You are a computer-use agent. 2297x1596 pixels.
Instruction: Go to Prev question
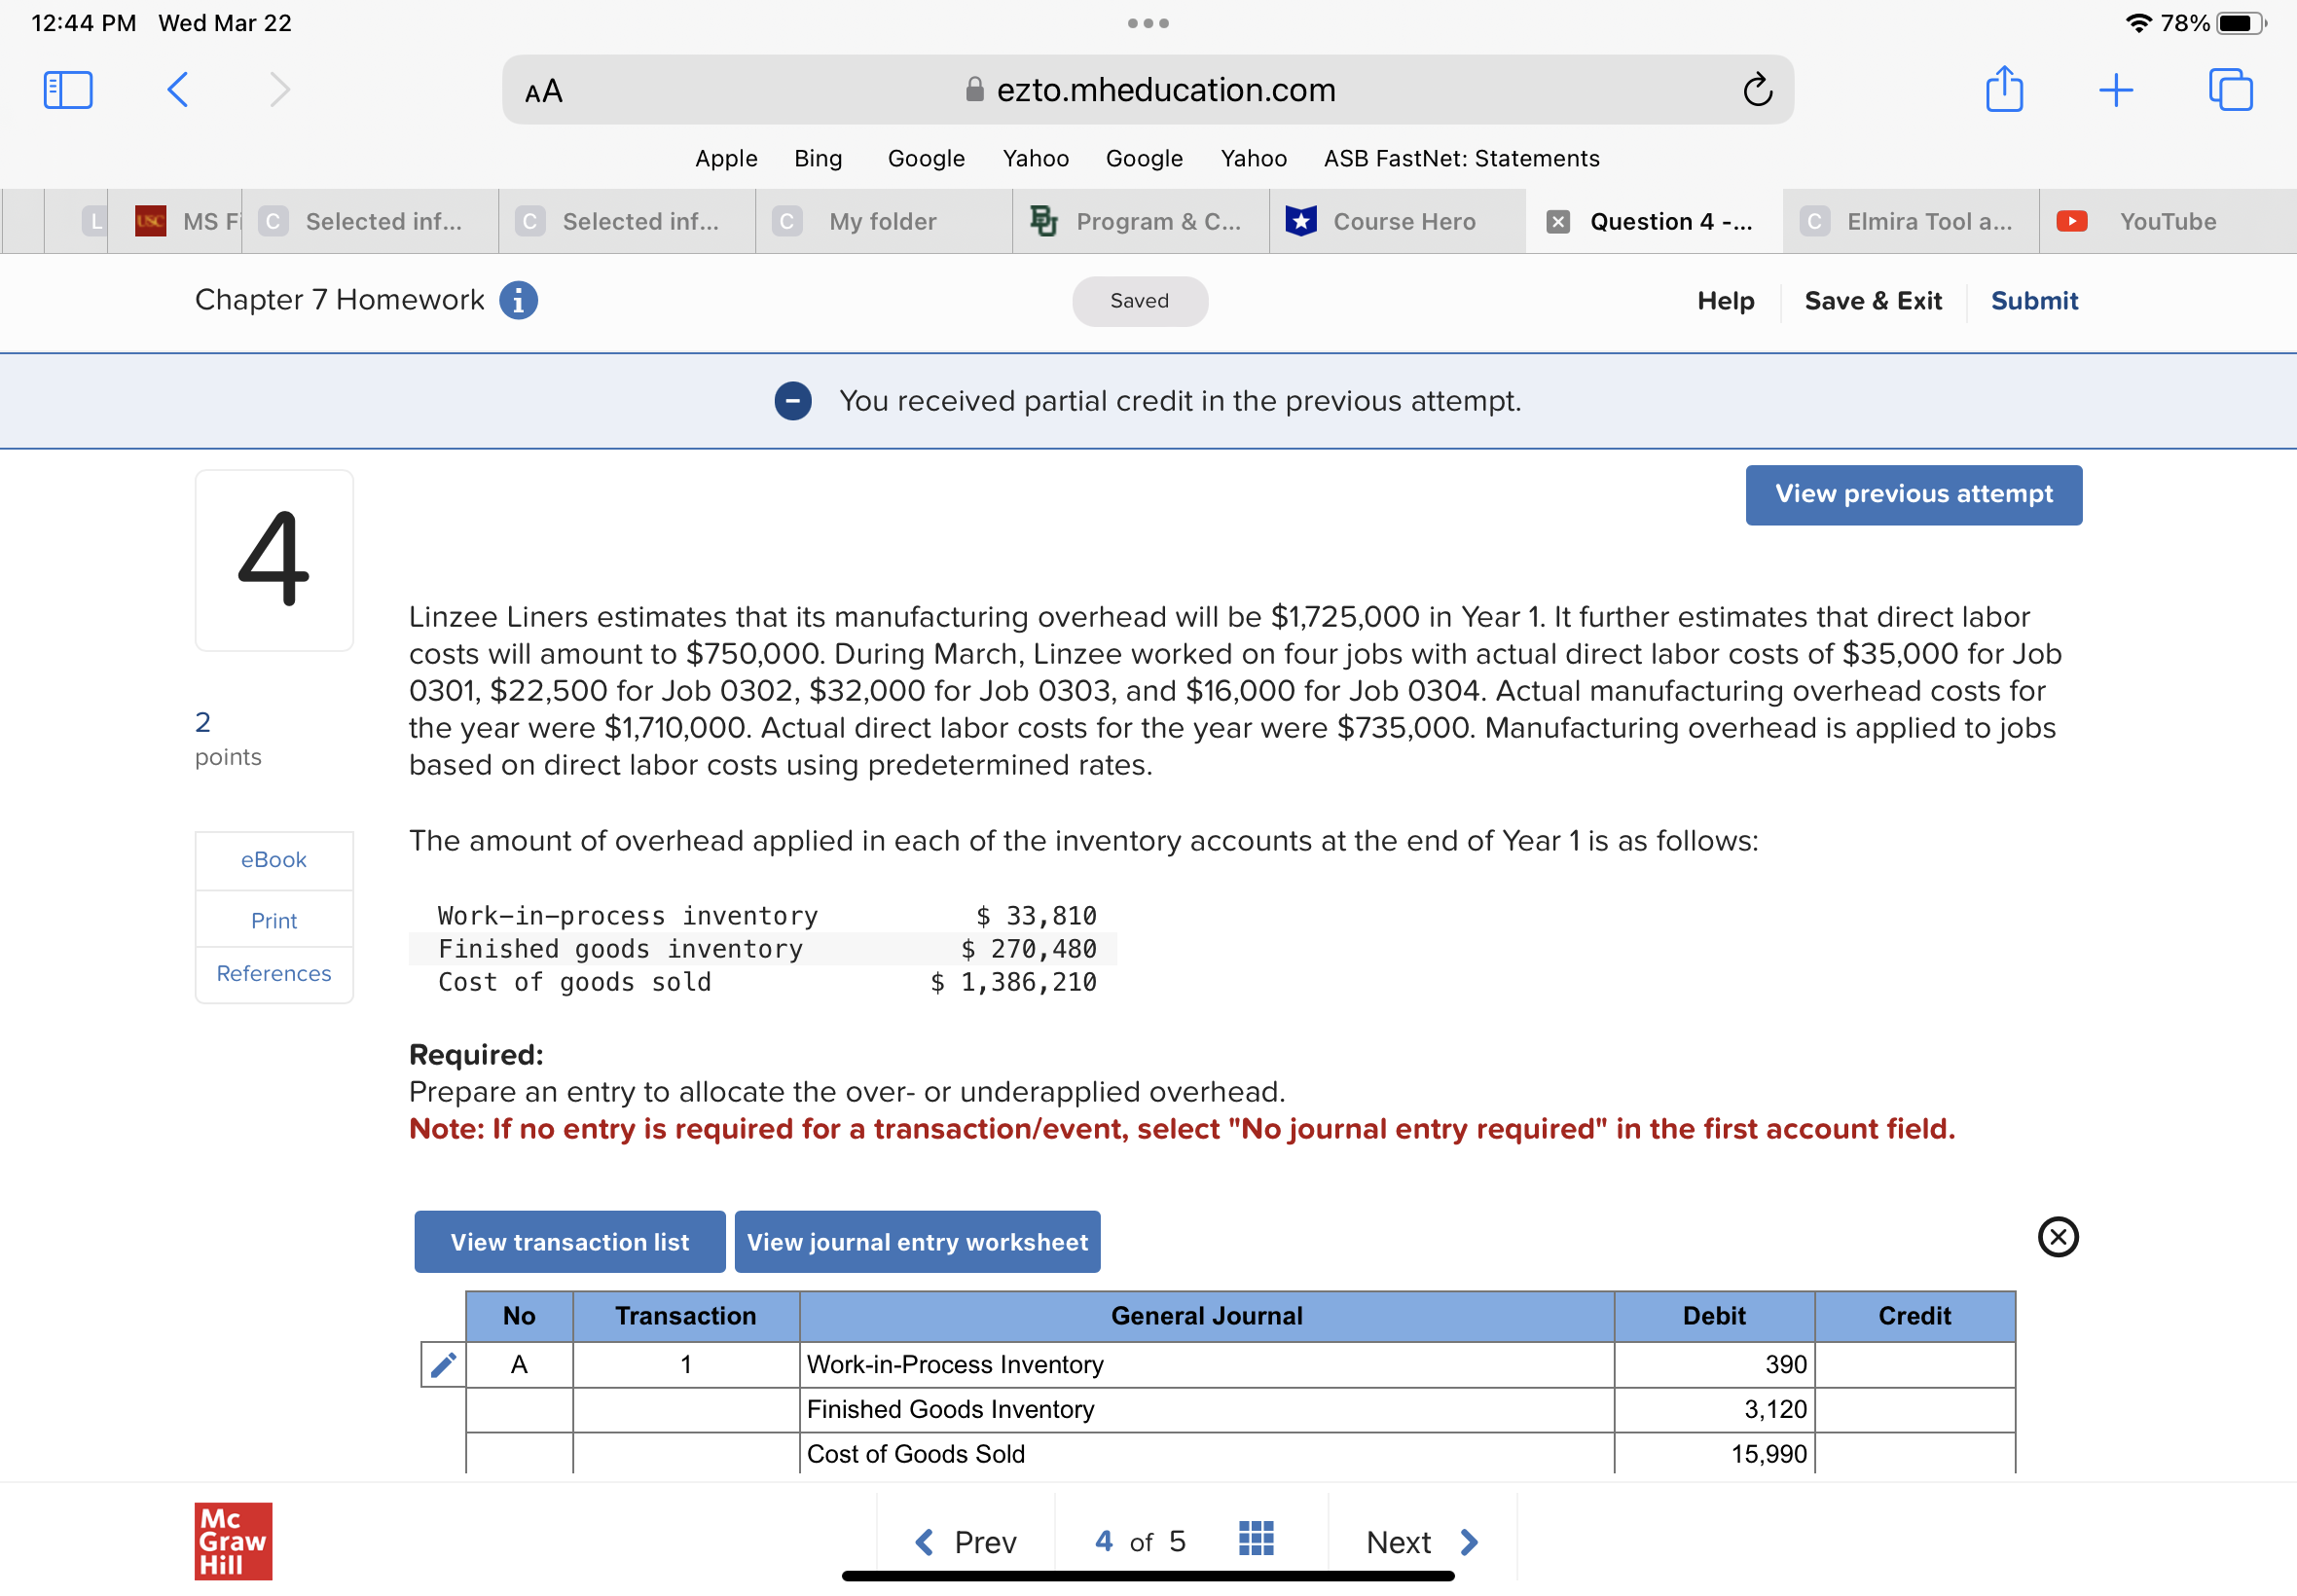(966, 1541)
